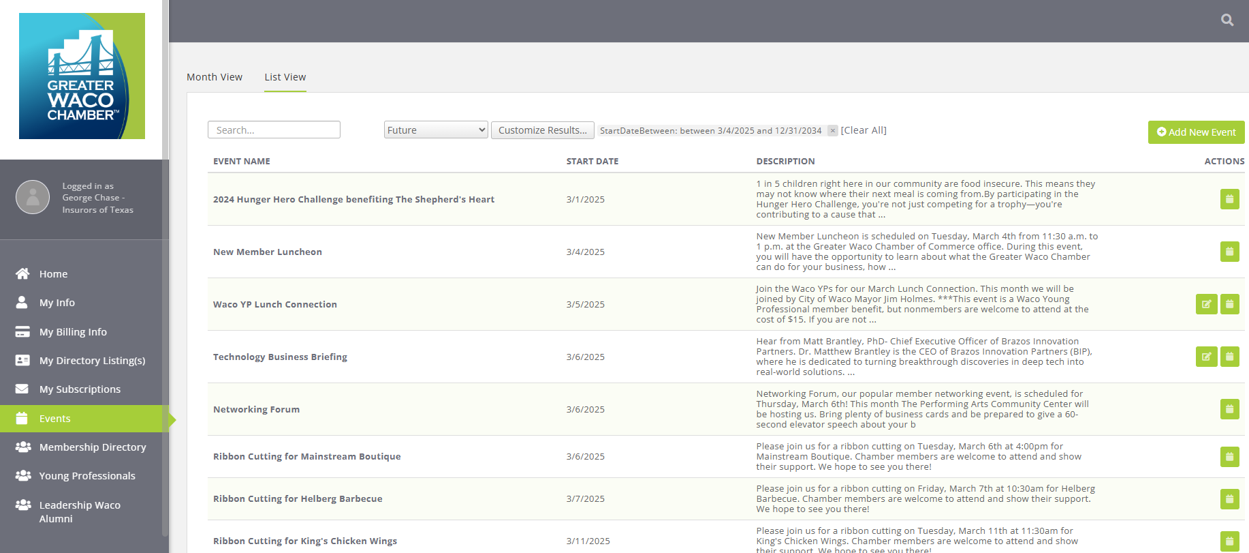Click the envelope icon beside My Subscriptions
This screenshot has width=1249, height=553.
point(22,389)
